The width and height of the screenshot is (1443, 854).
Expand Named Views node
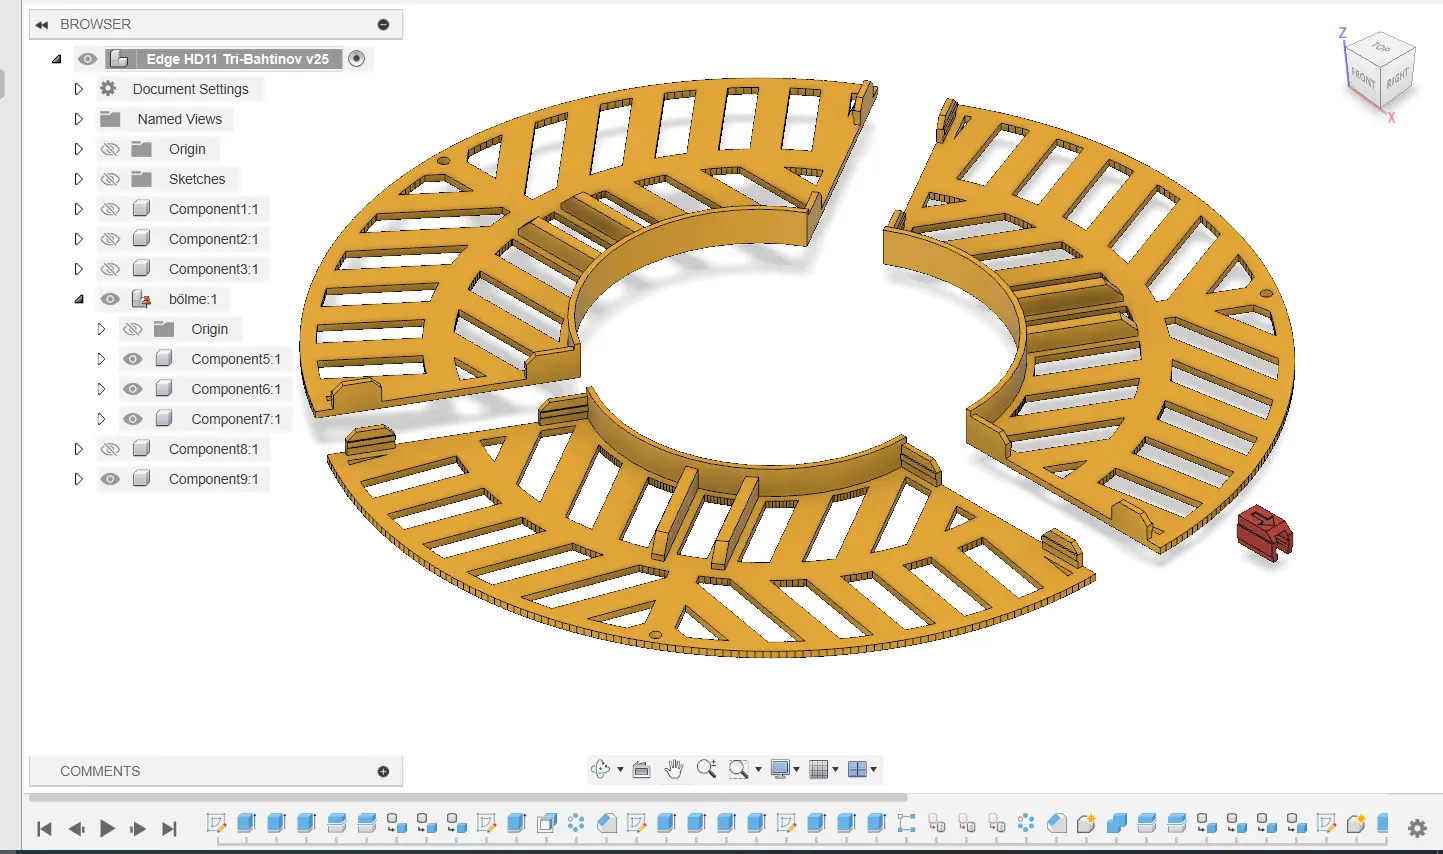79,119
